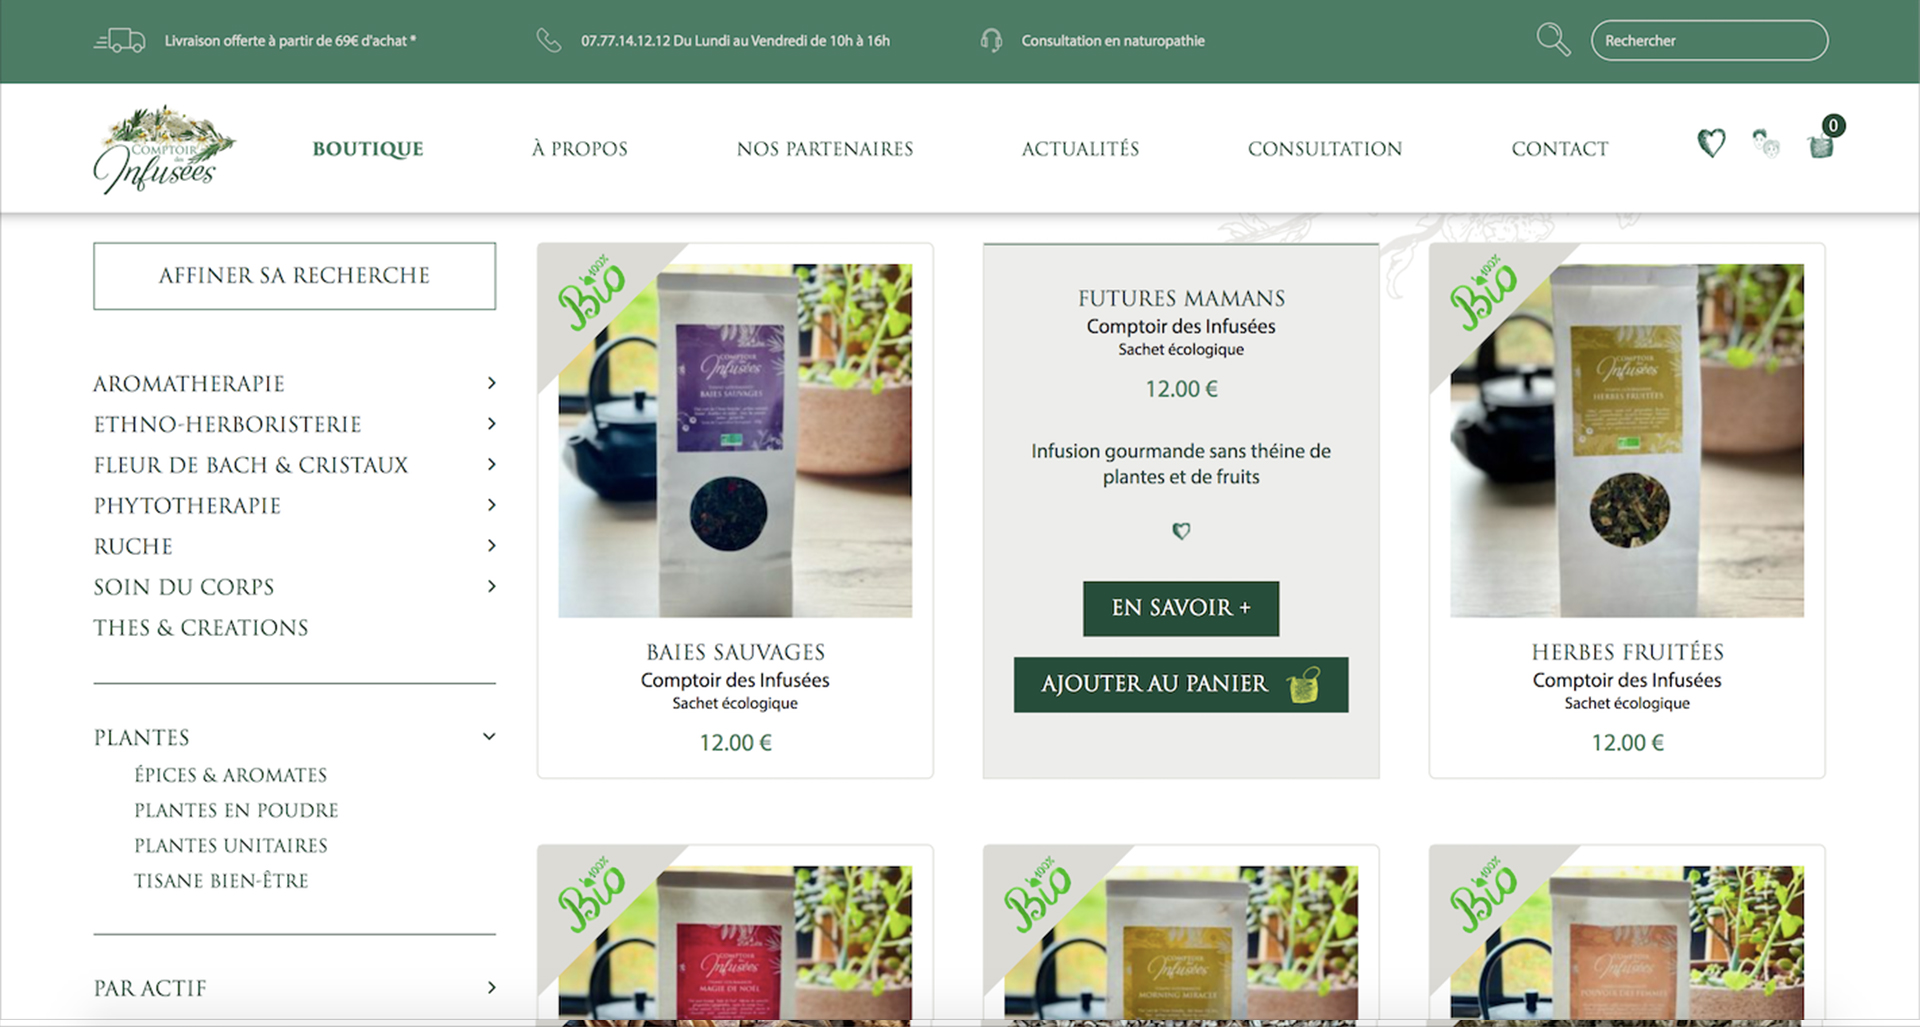The width and height of the screenshot is (1920, 1027).
Task: Click the user account icon in header
Action: point(1766,144)
